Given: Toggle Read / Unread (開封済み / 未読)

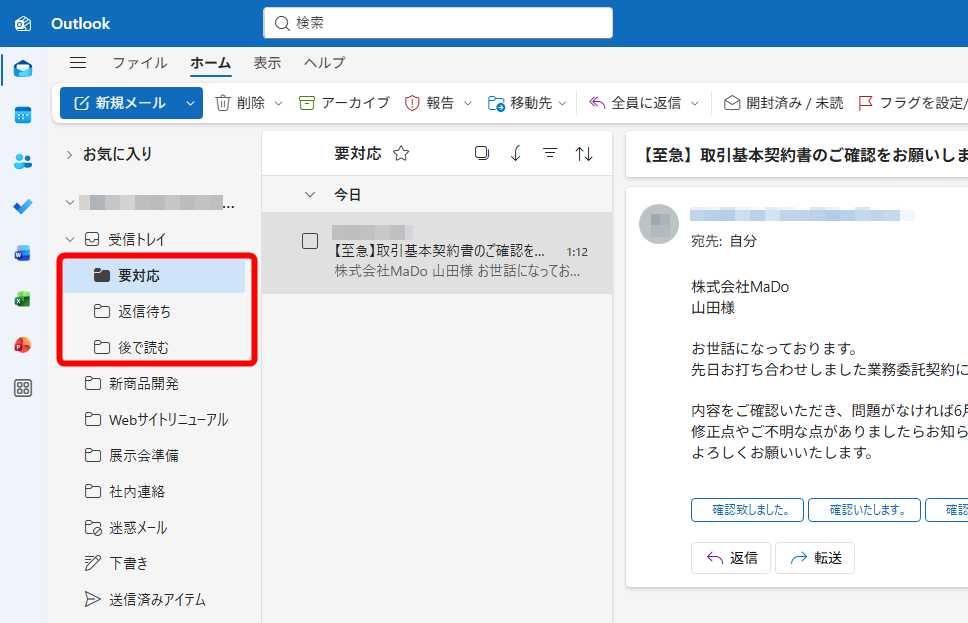Looking at the screenshot, I should 783,102.
